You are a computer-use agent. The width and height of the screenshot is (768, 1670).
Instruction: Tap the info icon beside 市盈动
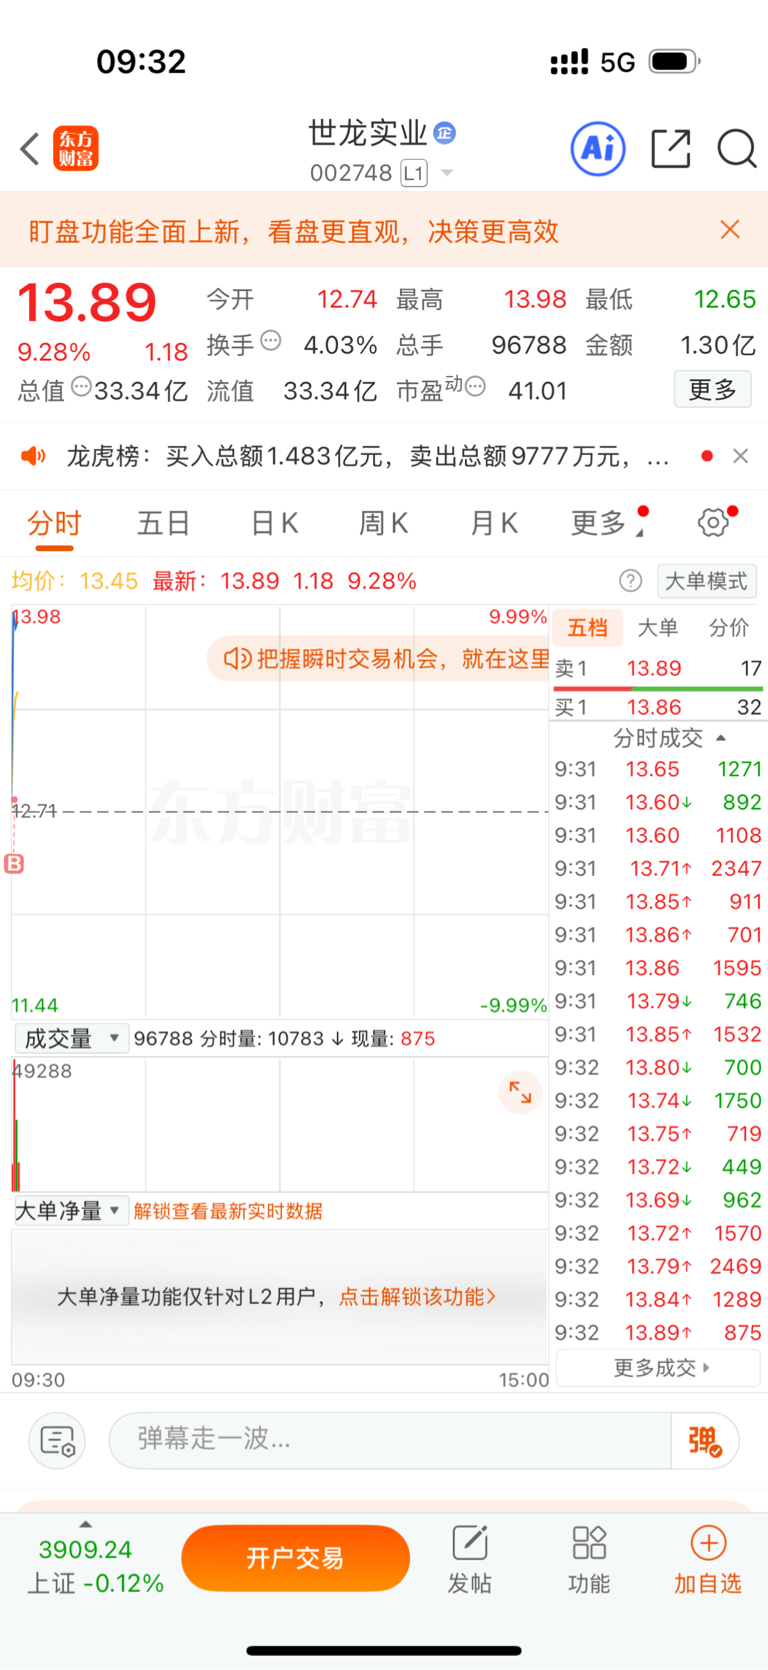[x=476, y=386]
